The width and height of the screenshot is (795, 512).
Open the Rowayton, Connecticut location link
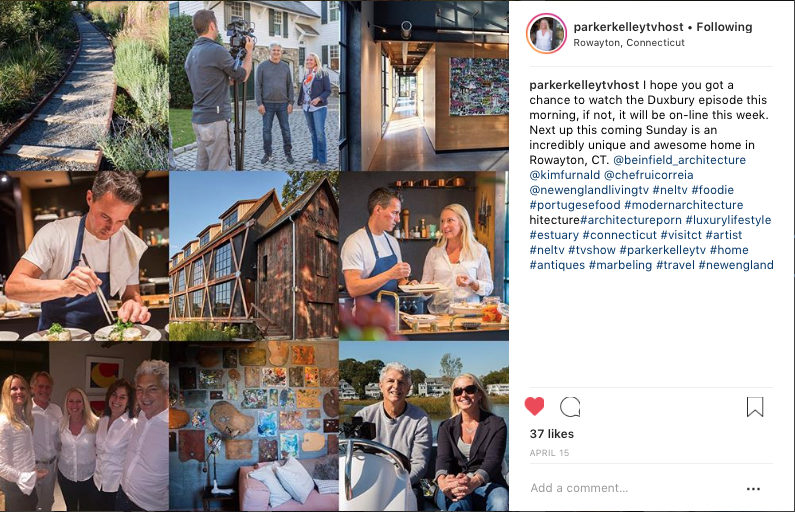point(629,43)
